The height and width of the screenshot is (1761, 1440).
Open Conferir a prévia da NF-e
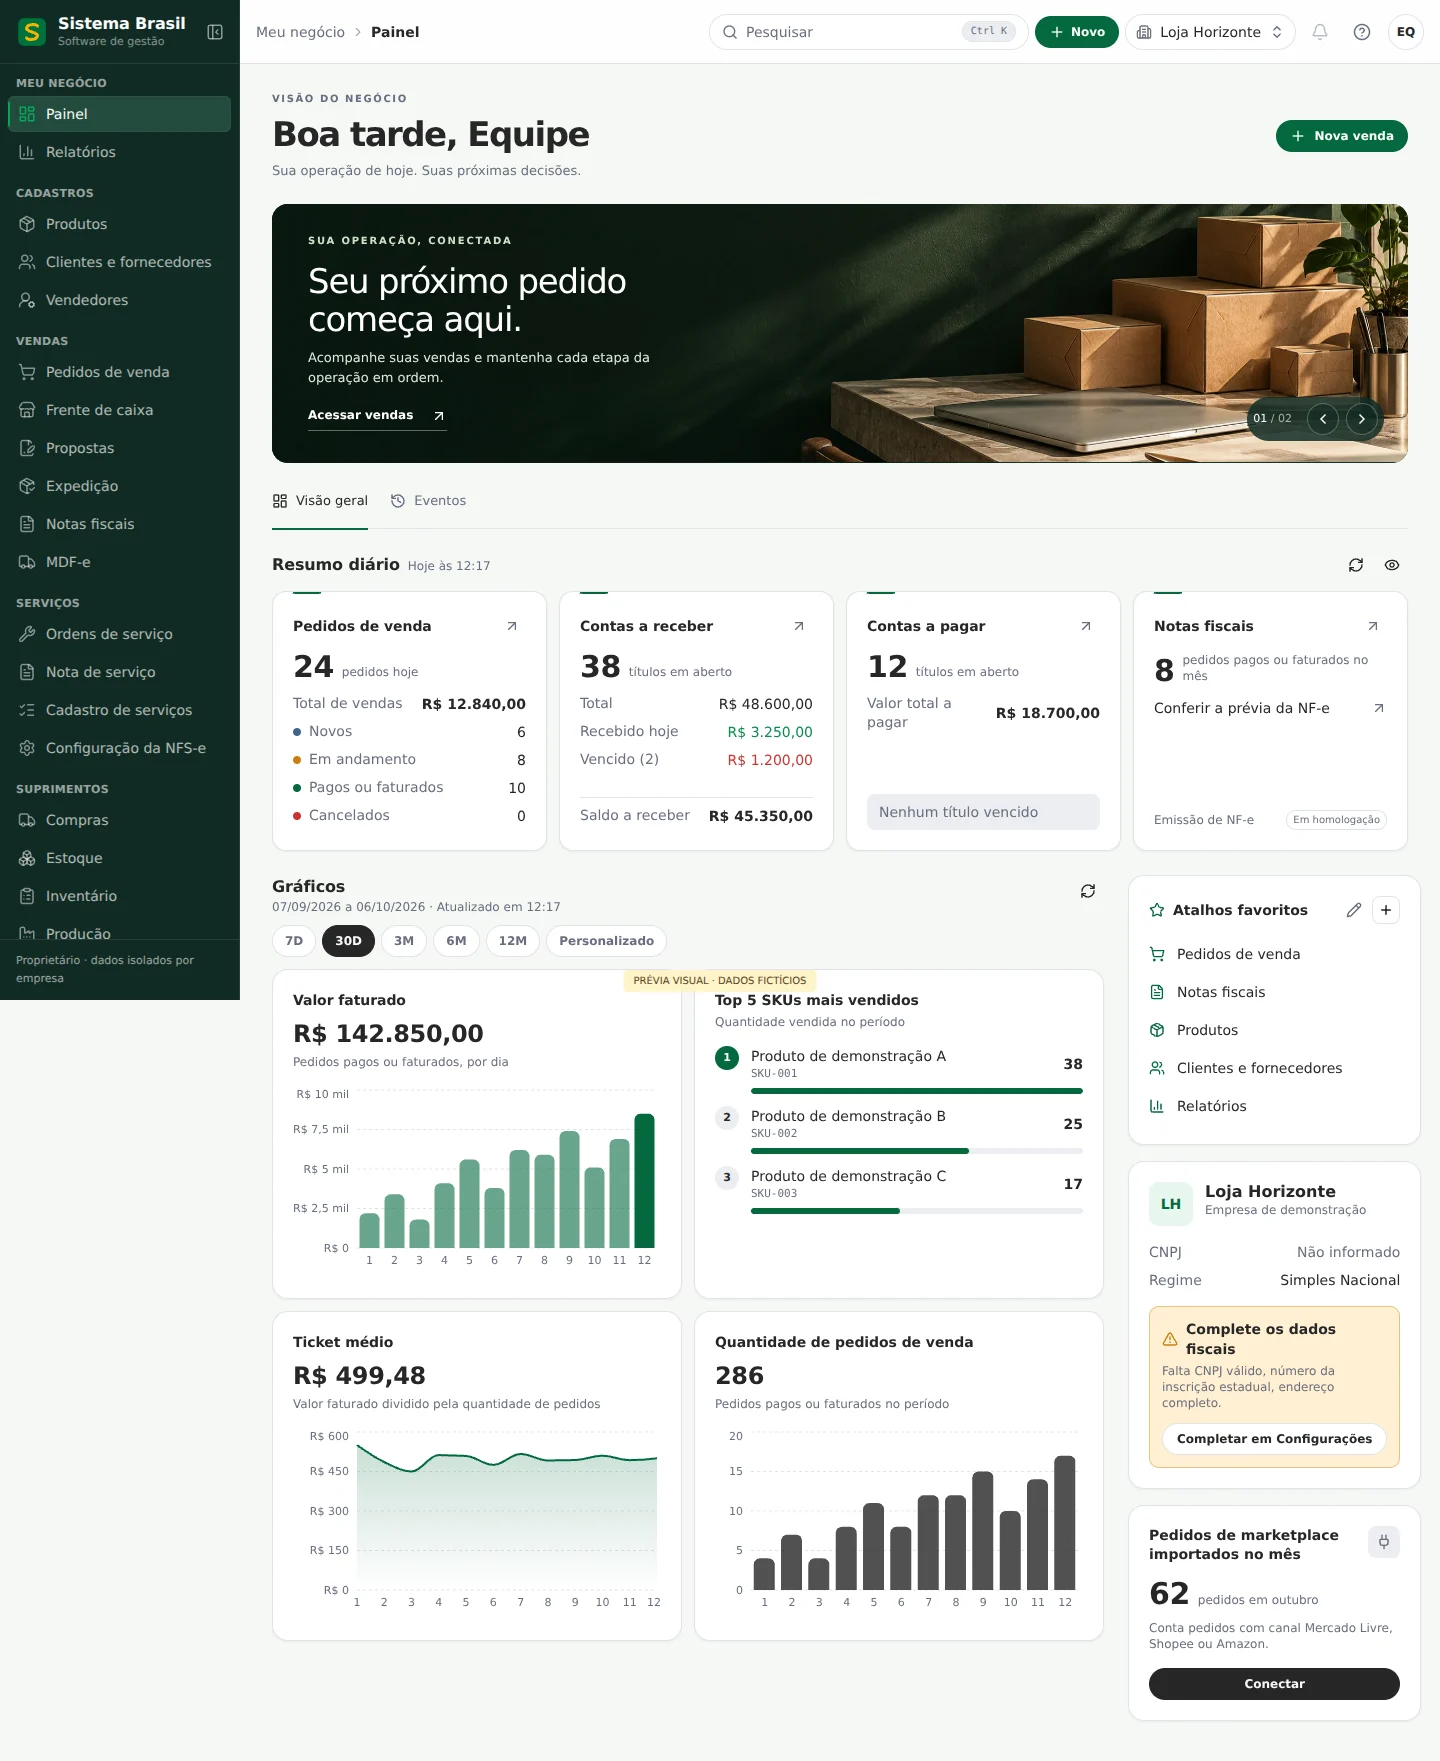[1270, 708]
